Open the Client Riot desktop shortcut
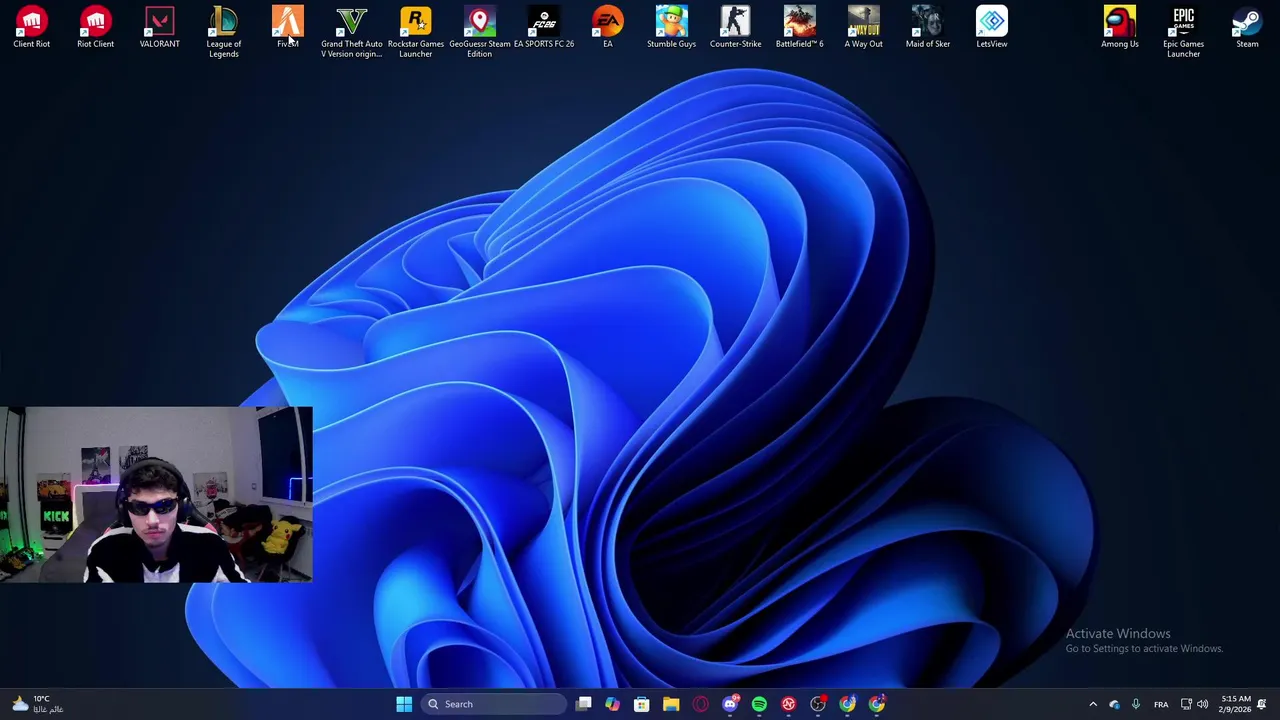 click(32, 27)
